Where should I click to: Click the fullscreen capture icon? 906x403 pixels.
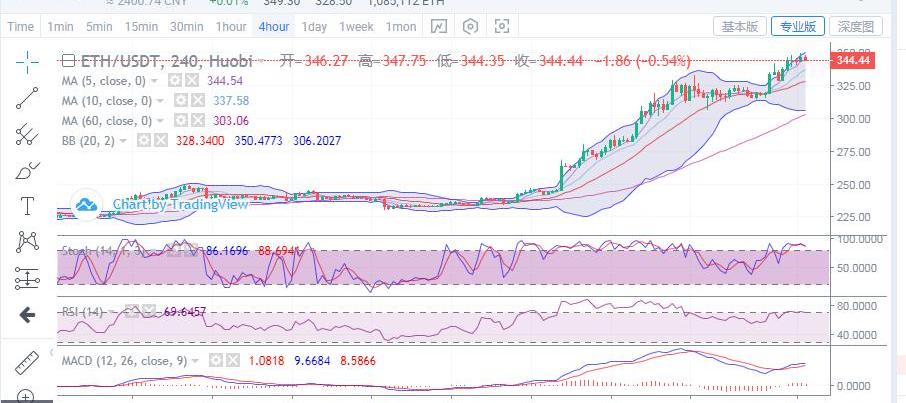(502, 27)
